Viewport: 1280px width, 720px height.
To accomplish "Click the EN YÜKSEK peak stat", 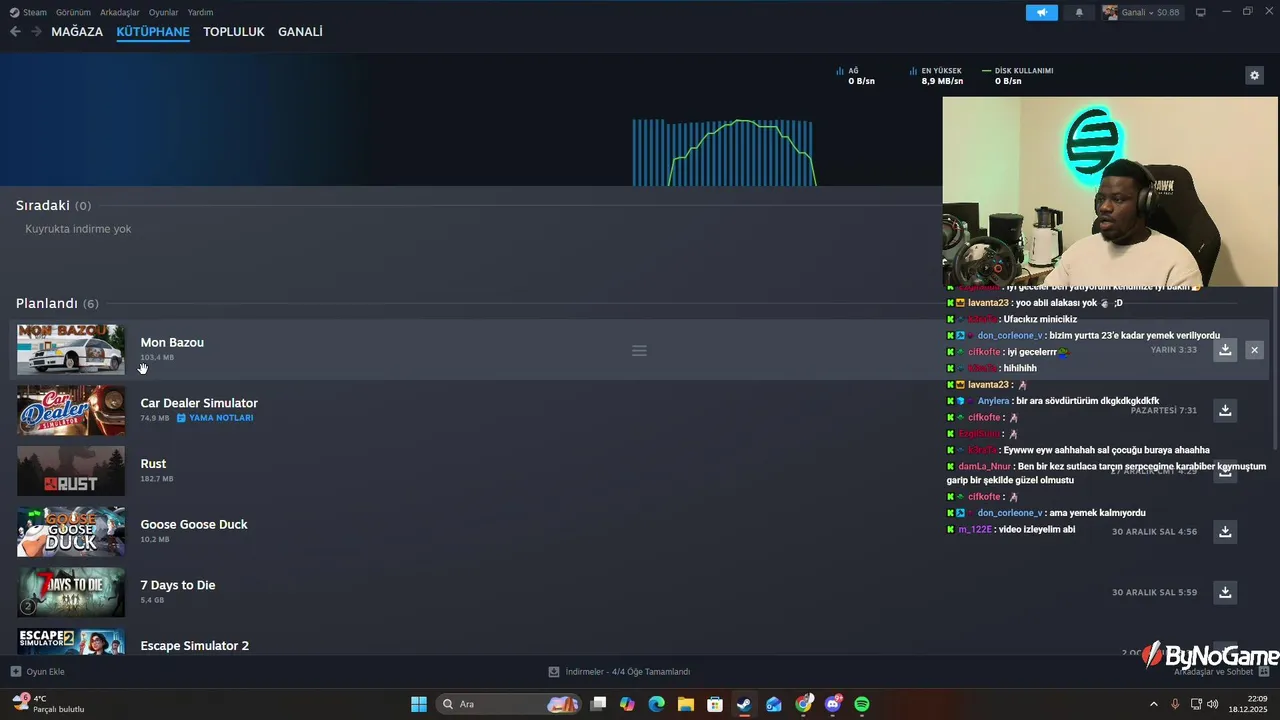I will click(937, 76).
